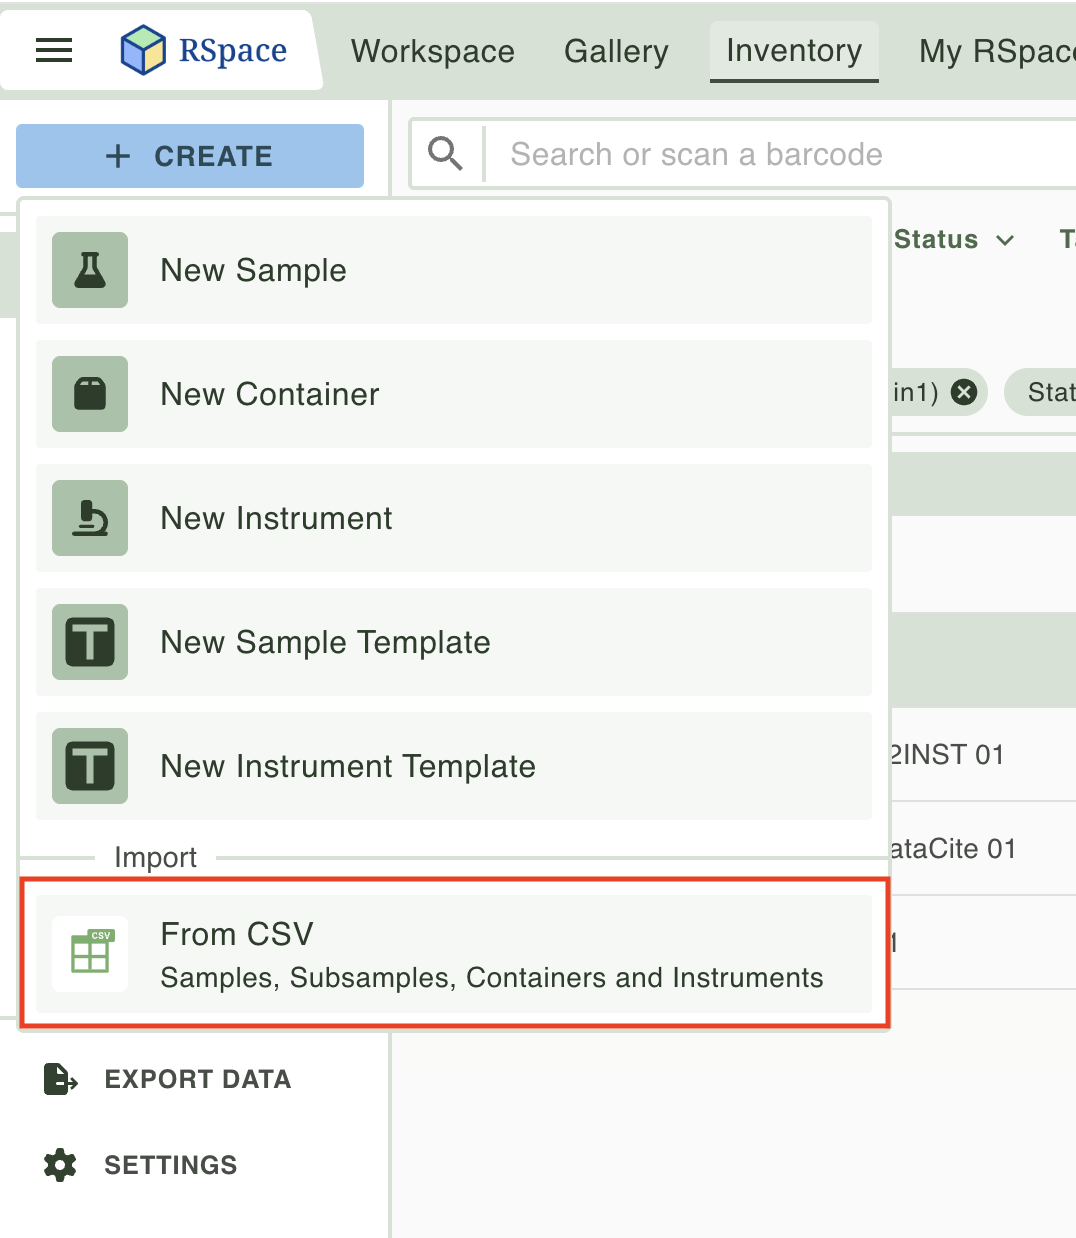Image resolution: width=1076 pixels, height=1238 pixels.
Task: Click the Settings gear icon
Action: (x=60, y=1165)
